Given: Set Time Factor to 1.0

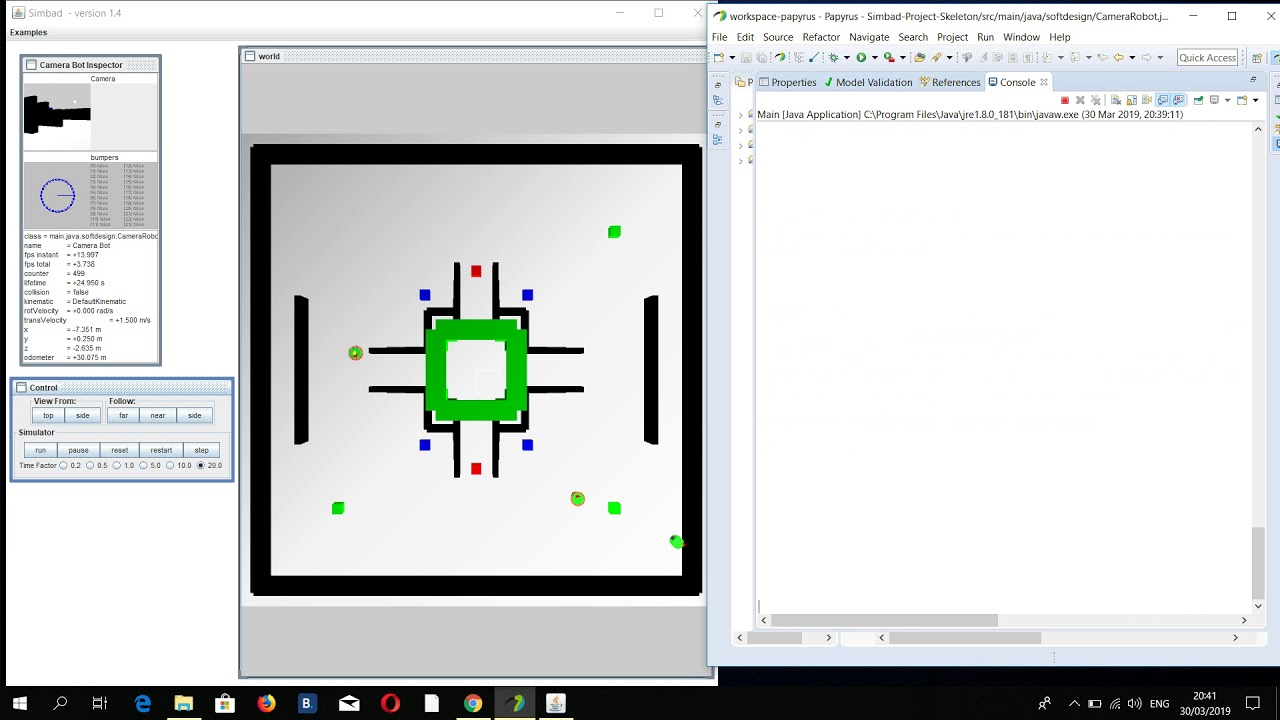Looking at the screenshot, I should click(x=117, y=466).
